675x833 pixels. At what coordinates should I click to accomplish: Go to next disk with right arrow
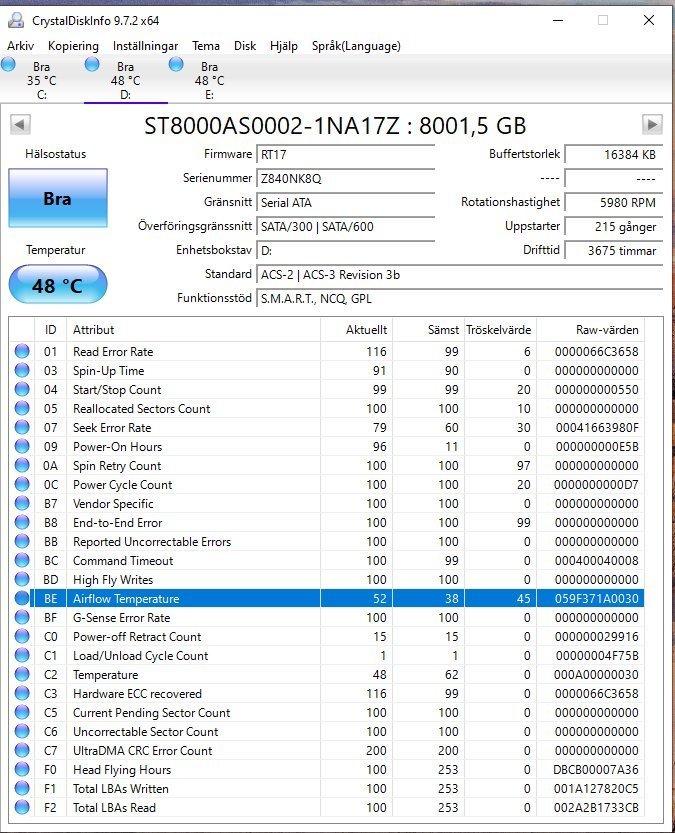pyautogui.click(x=652, y=125)
